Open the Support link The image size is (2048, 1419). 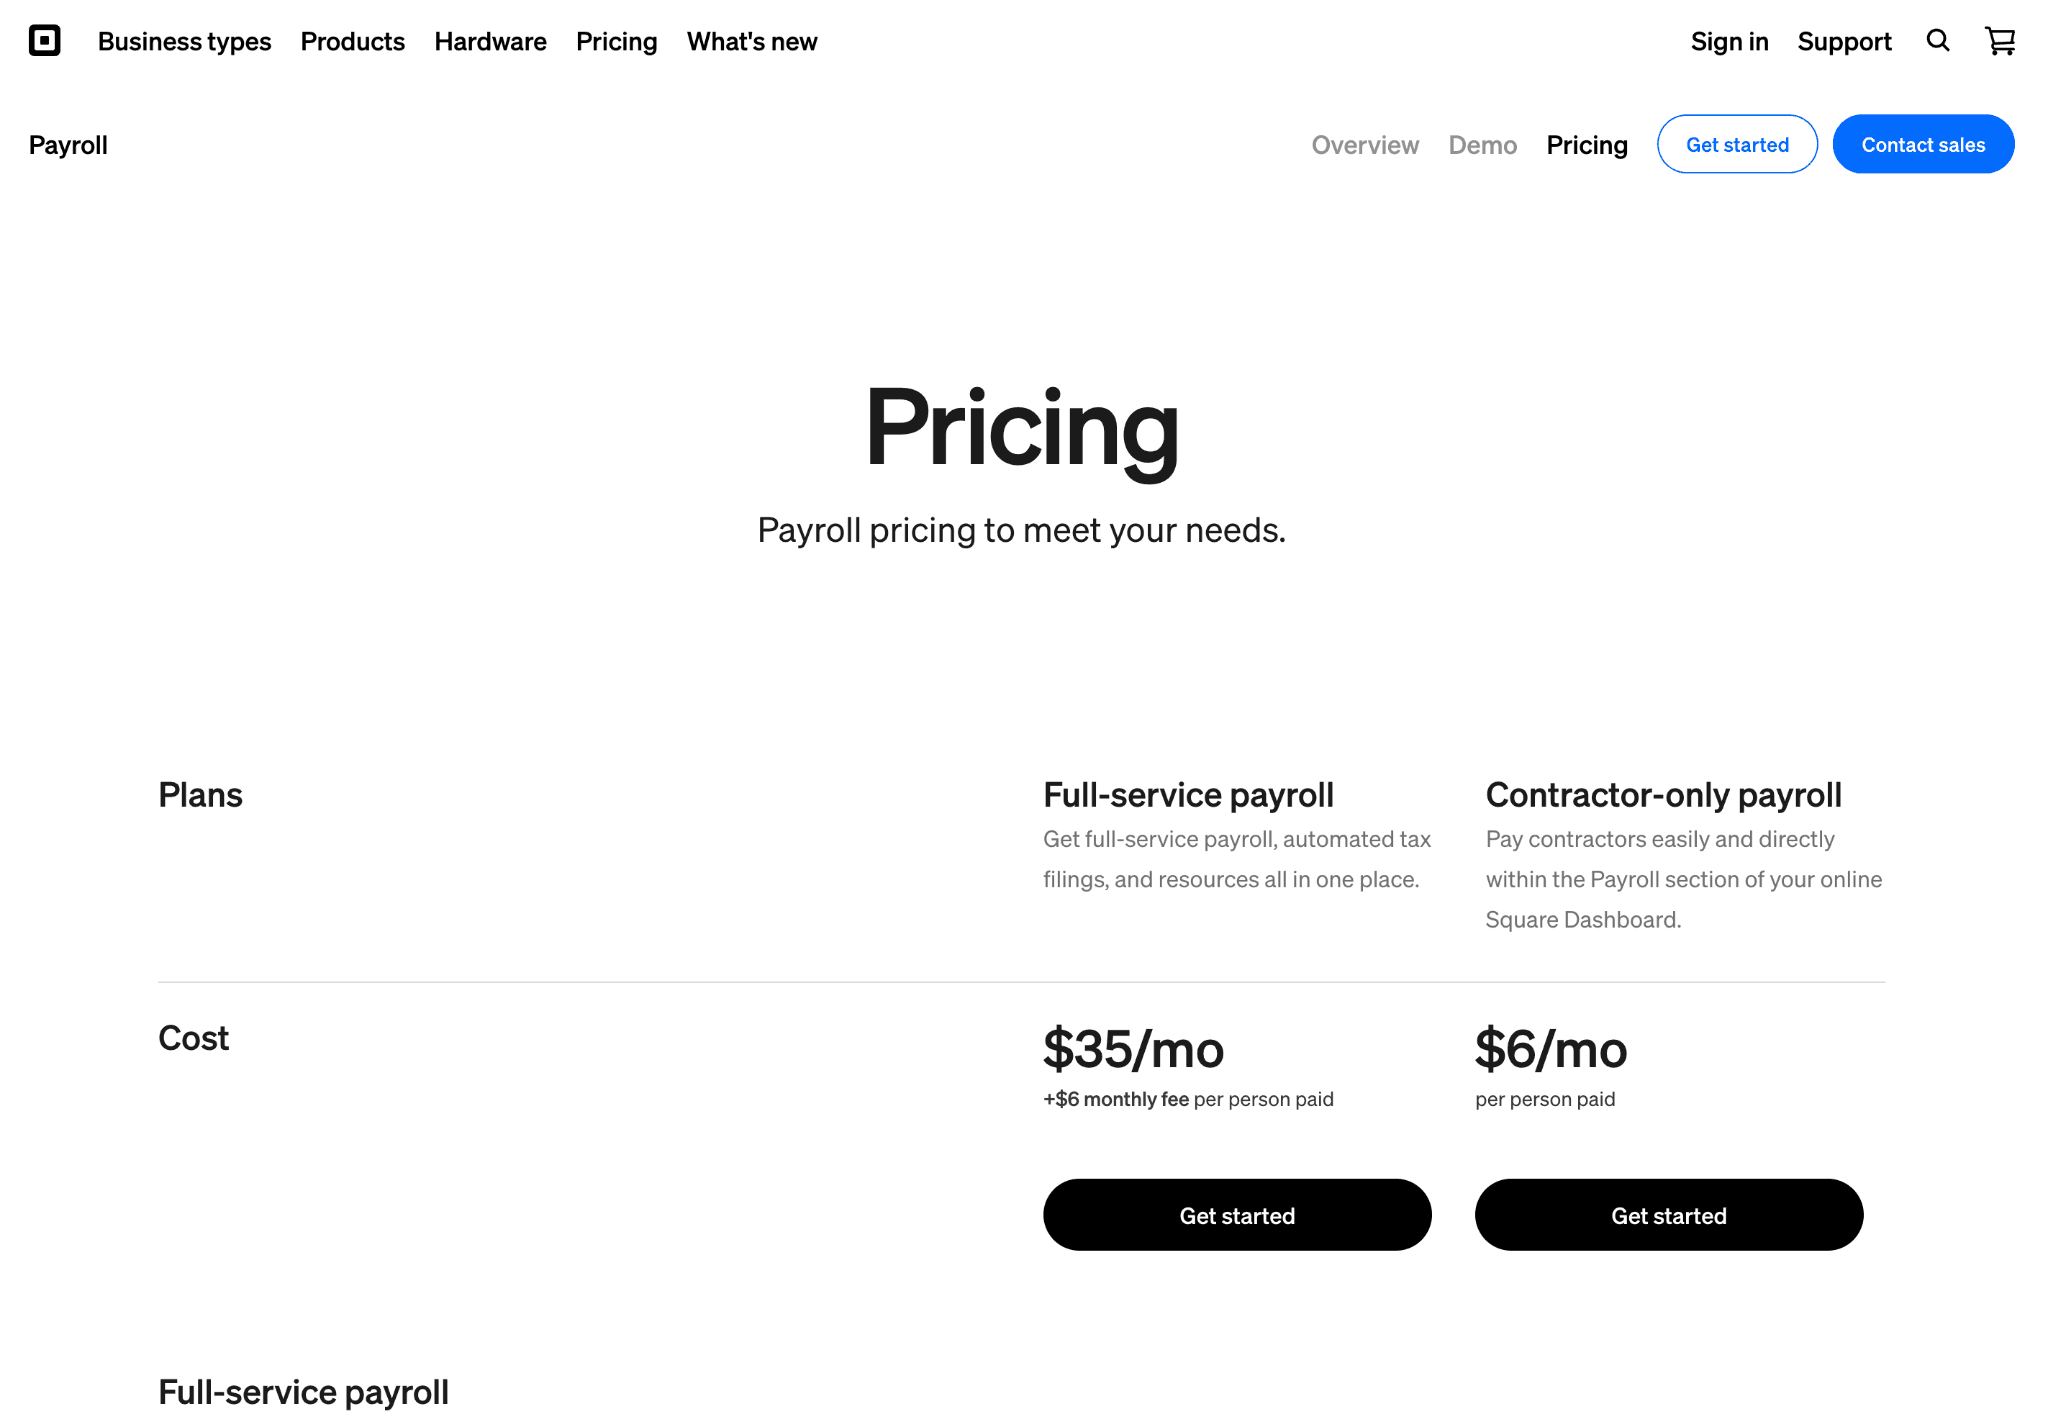(1845, 41)
